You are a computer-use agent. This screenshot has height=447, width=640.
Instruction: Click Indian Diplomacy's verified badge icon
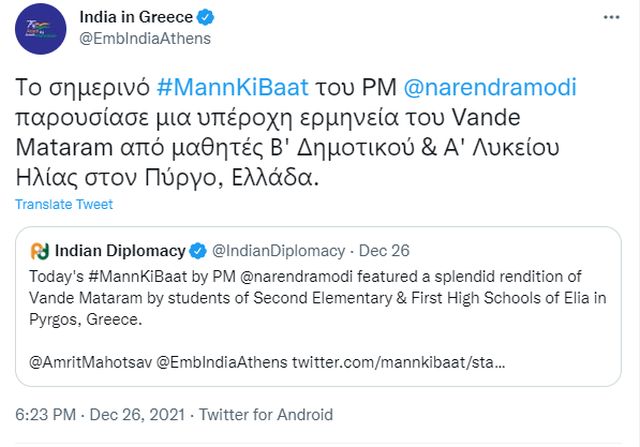click(199, 250)
